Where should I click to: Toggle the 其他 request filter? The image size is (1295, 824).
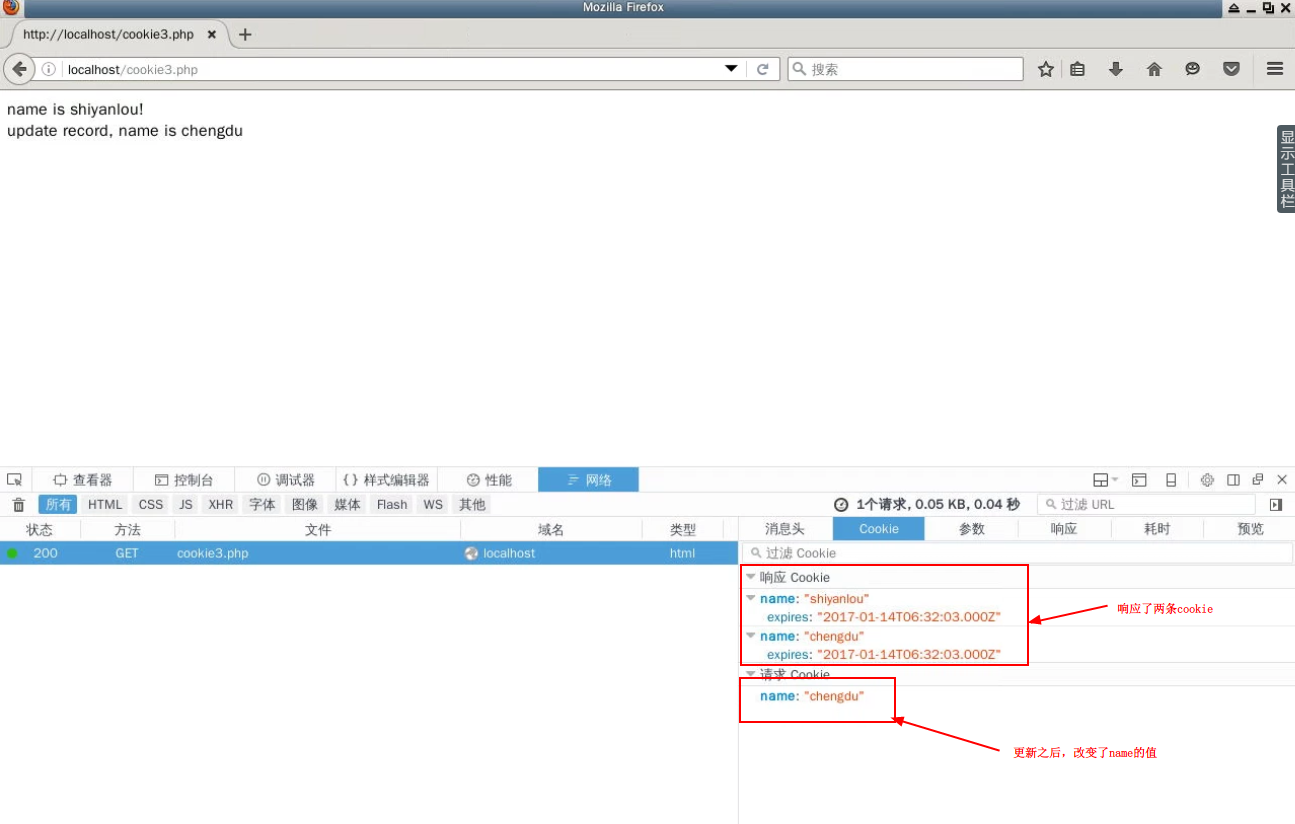472,505
